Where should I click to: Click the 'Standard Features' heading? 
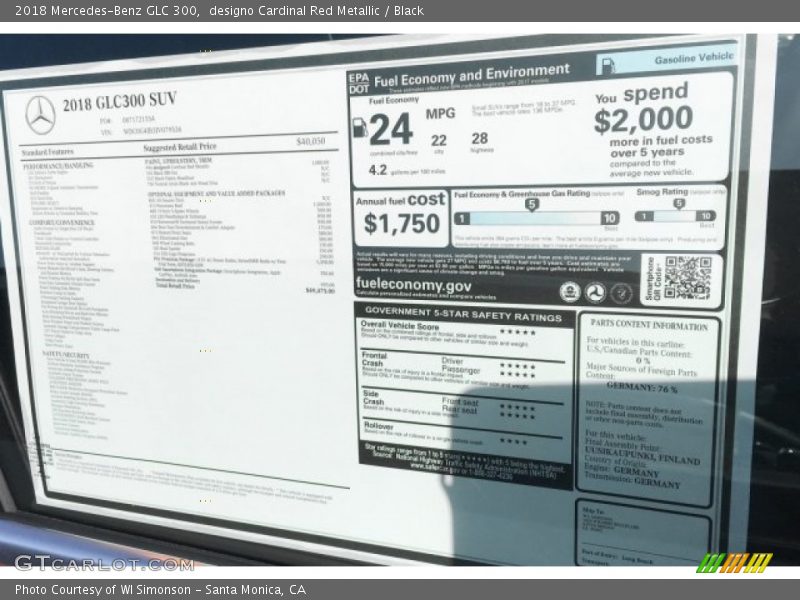coord(47,152)
